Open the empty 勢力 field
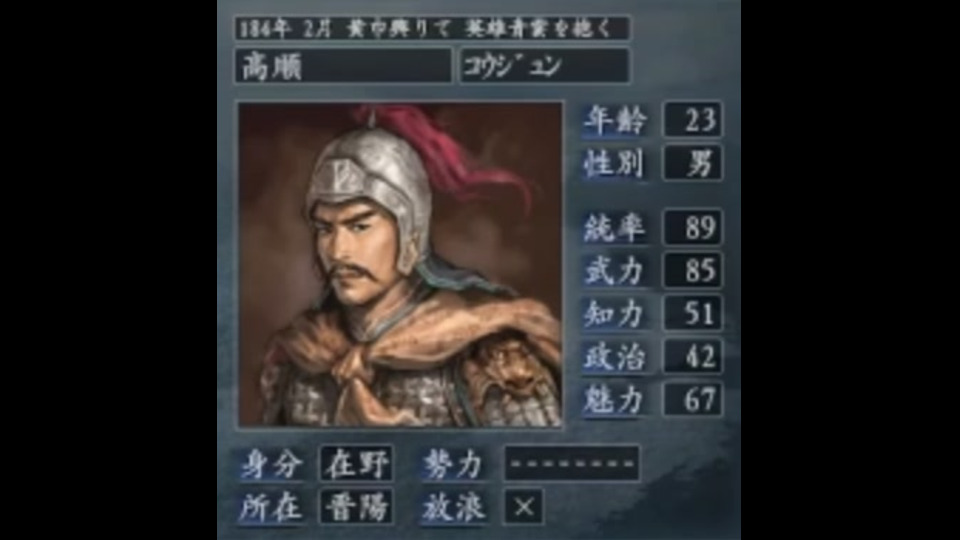 572,463
